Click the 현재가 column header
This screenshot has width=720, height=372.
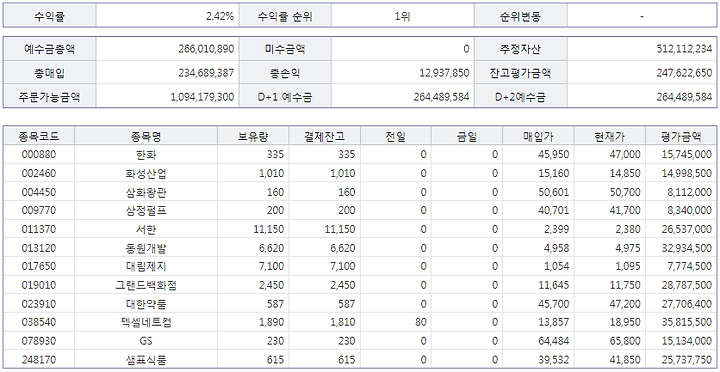[x=609, y=136]
